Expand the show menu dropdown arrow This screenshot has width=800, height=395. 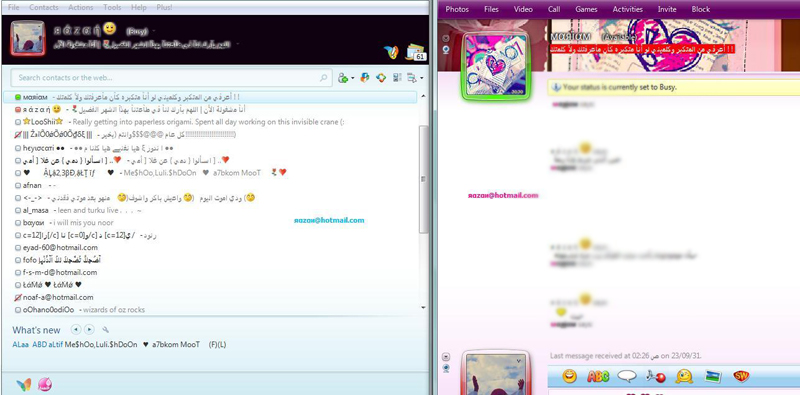coord(422,79)
